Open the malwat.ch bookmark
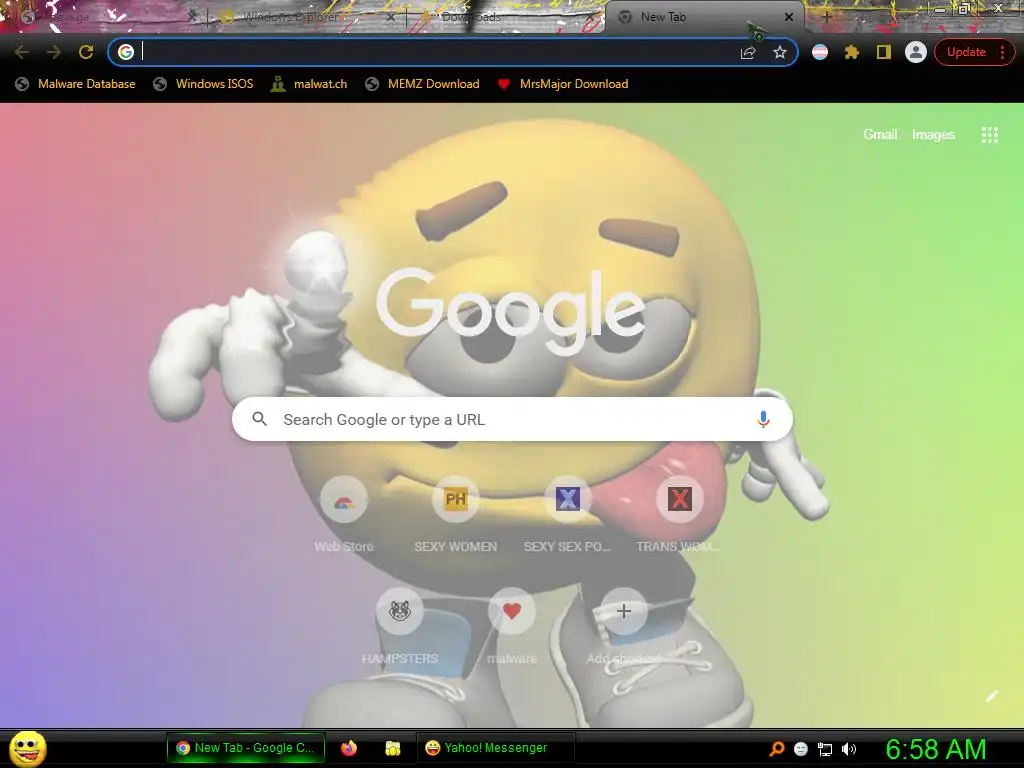 [310, 84]
